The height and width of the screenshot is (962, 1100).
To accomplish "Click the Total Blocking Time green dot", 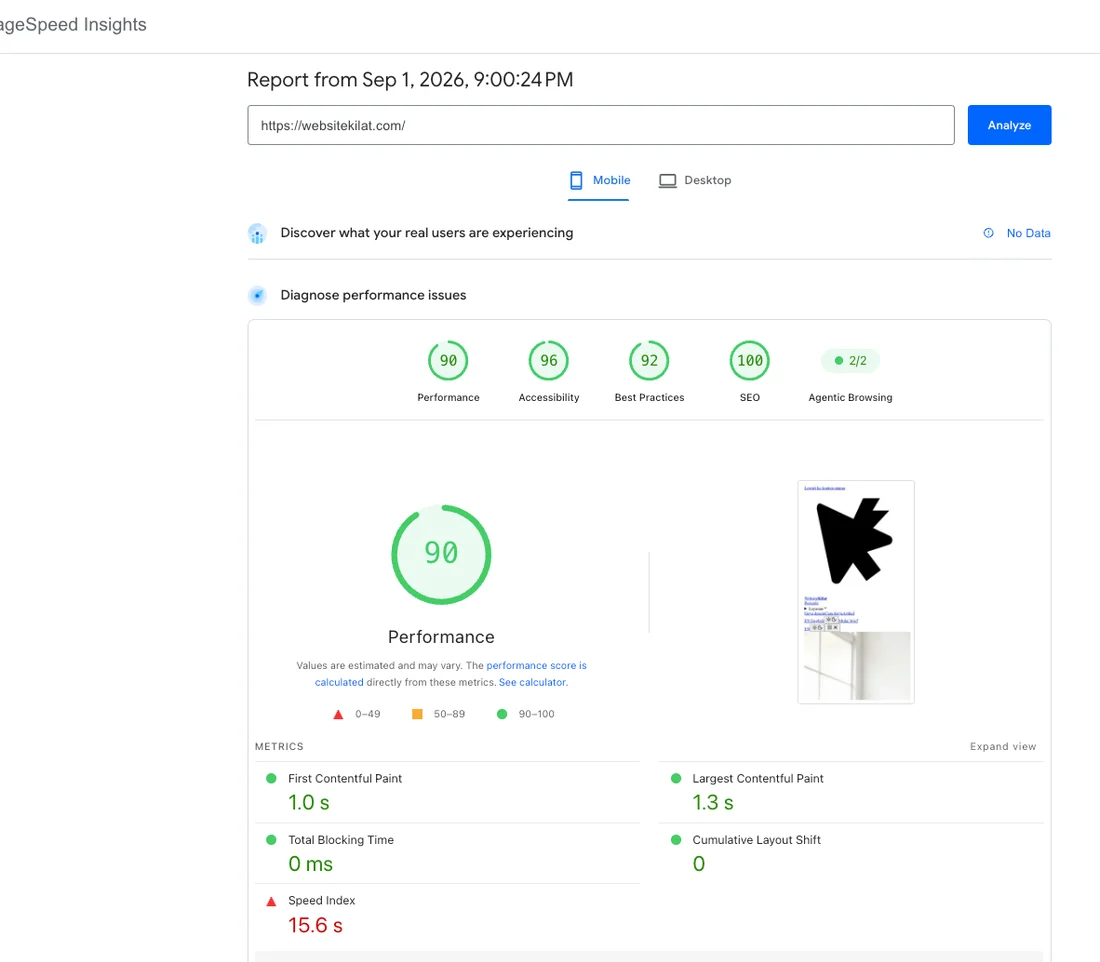I will [271, 840].
